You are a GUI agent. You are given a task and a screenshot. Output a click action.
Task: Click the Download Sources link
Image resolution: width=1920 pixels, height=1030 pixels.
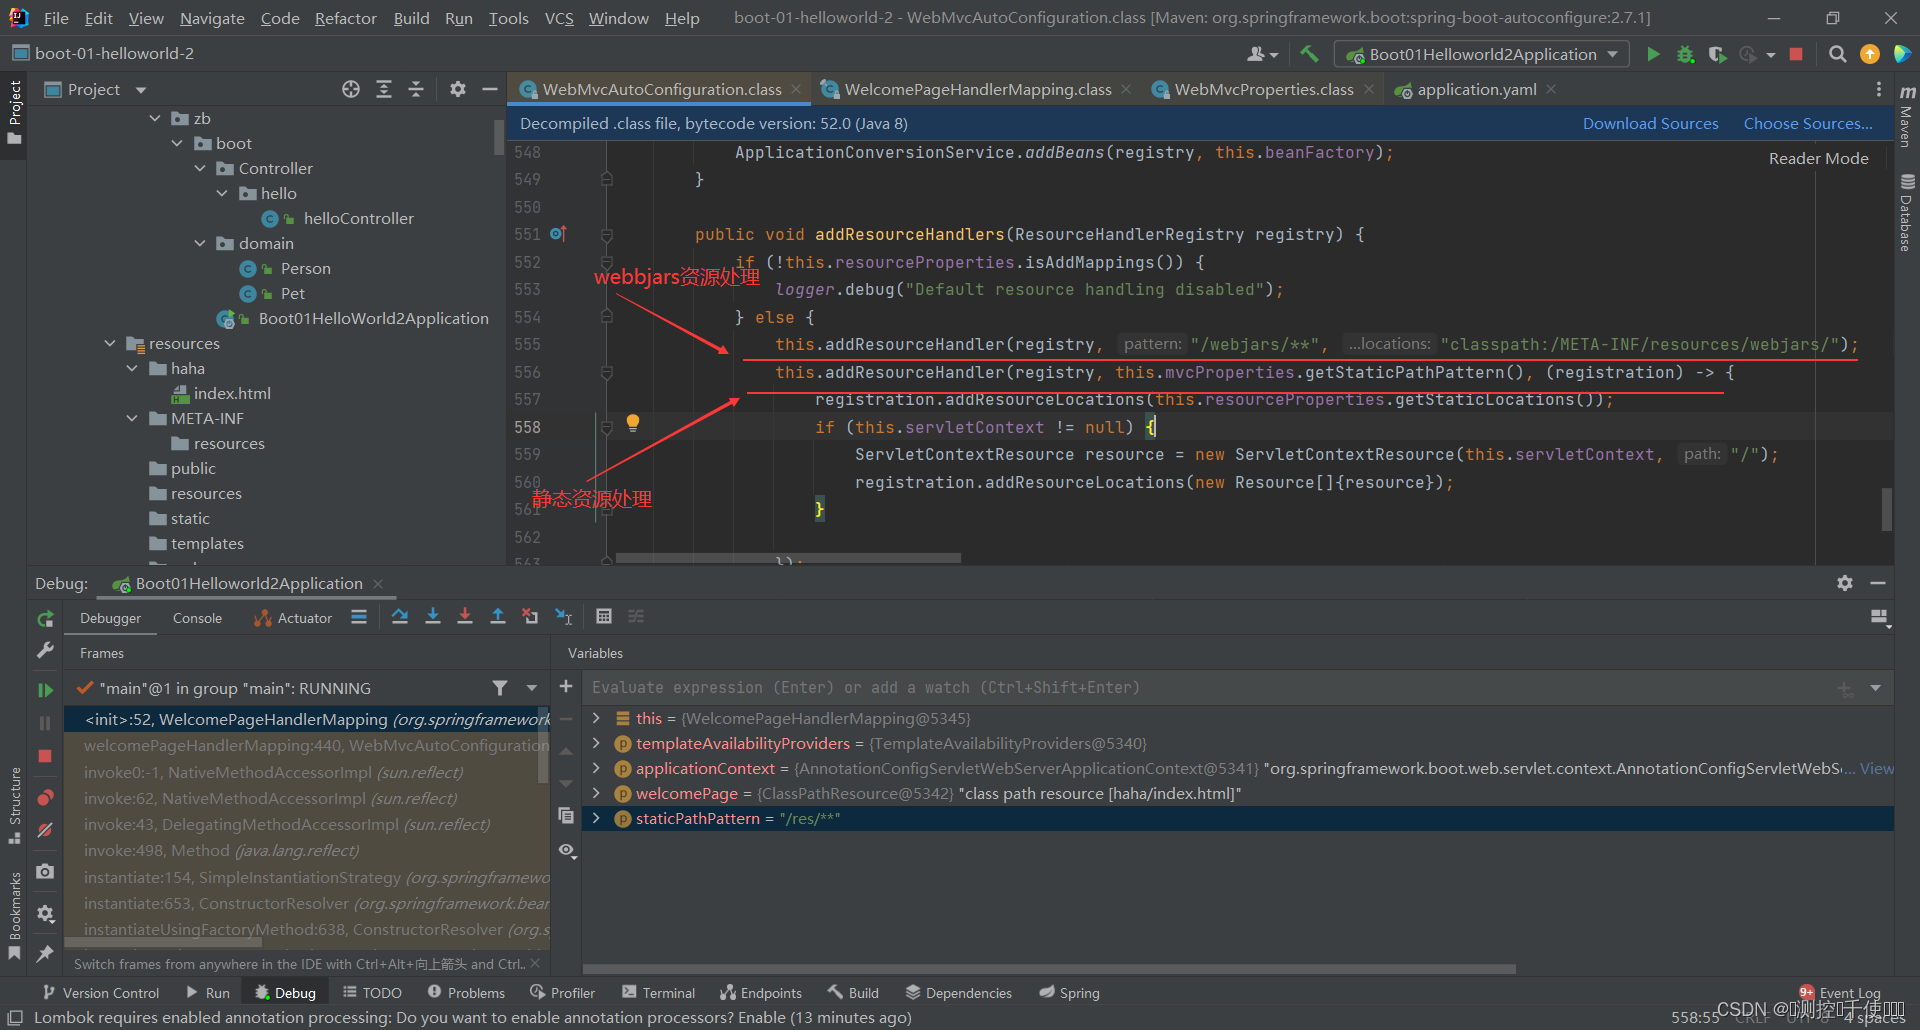point(1650,122)
